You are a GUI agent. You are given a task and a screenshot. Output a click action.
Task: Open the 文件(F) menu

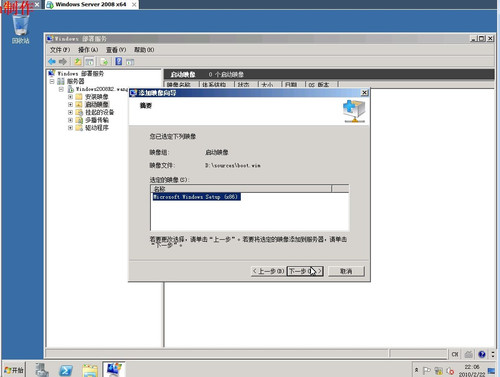click(60, 50)
